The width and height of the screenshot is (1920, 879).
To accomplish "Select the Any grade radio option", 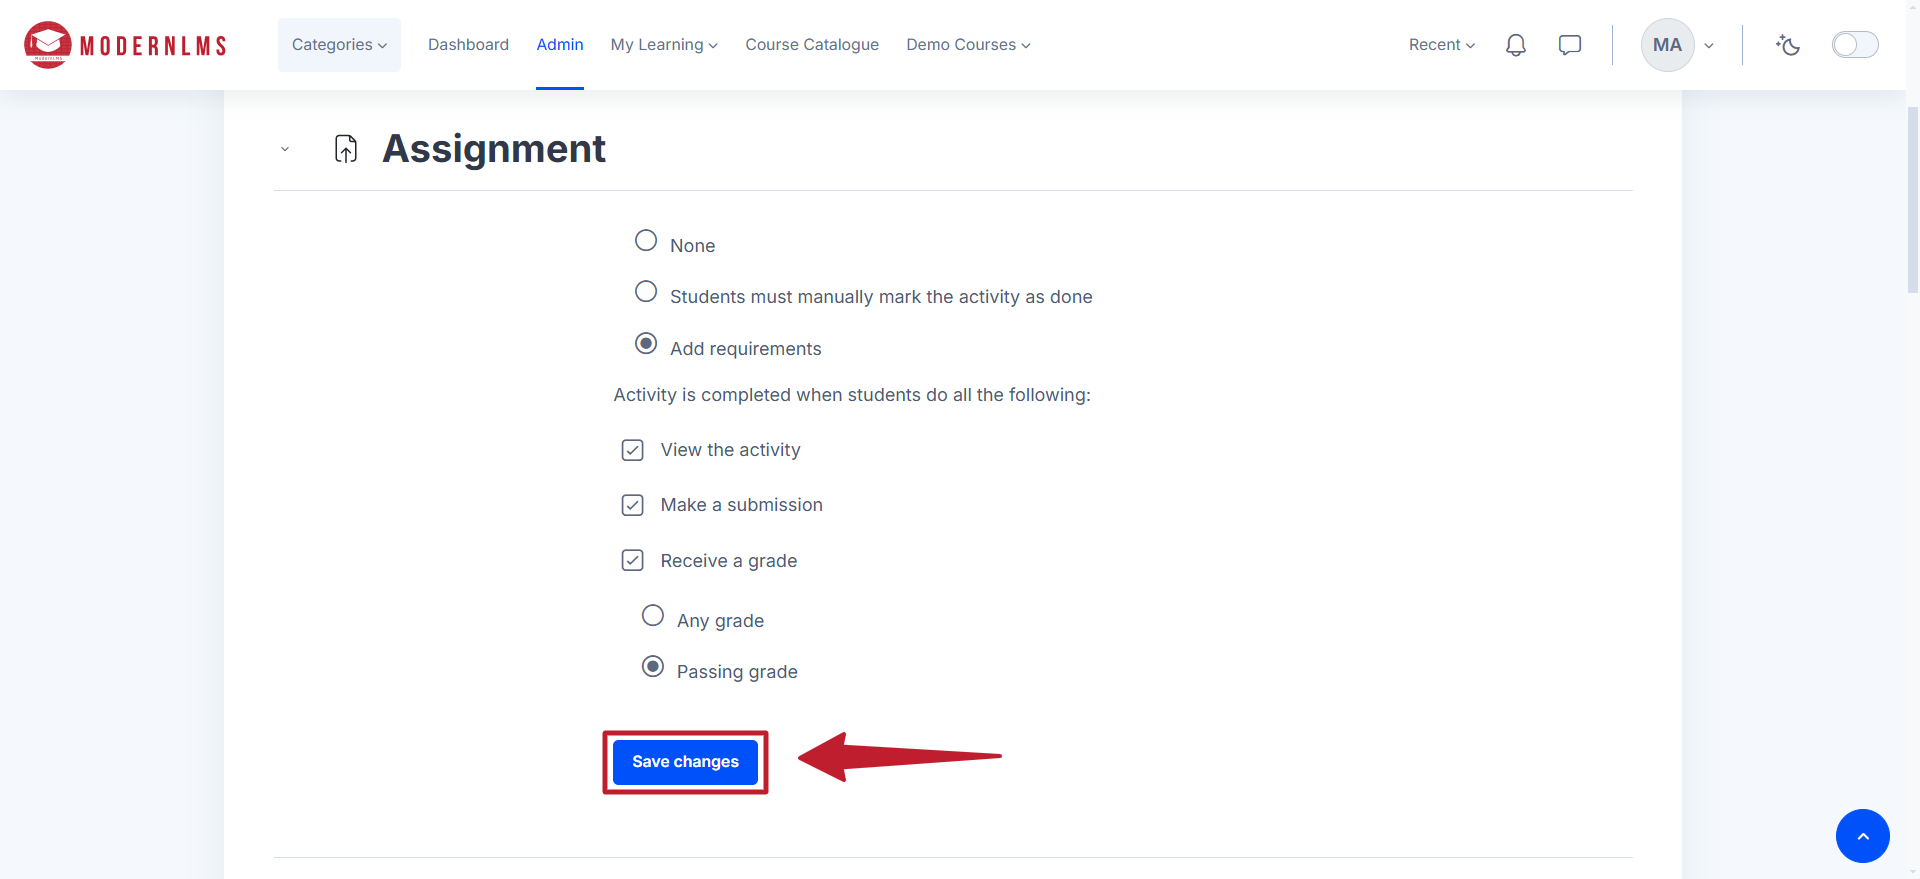I will [x=653, y=615].
